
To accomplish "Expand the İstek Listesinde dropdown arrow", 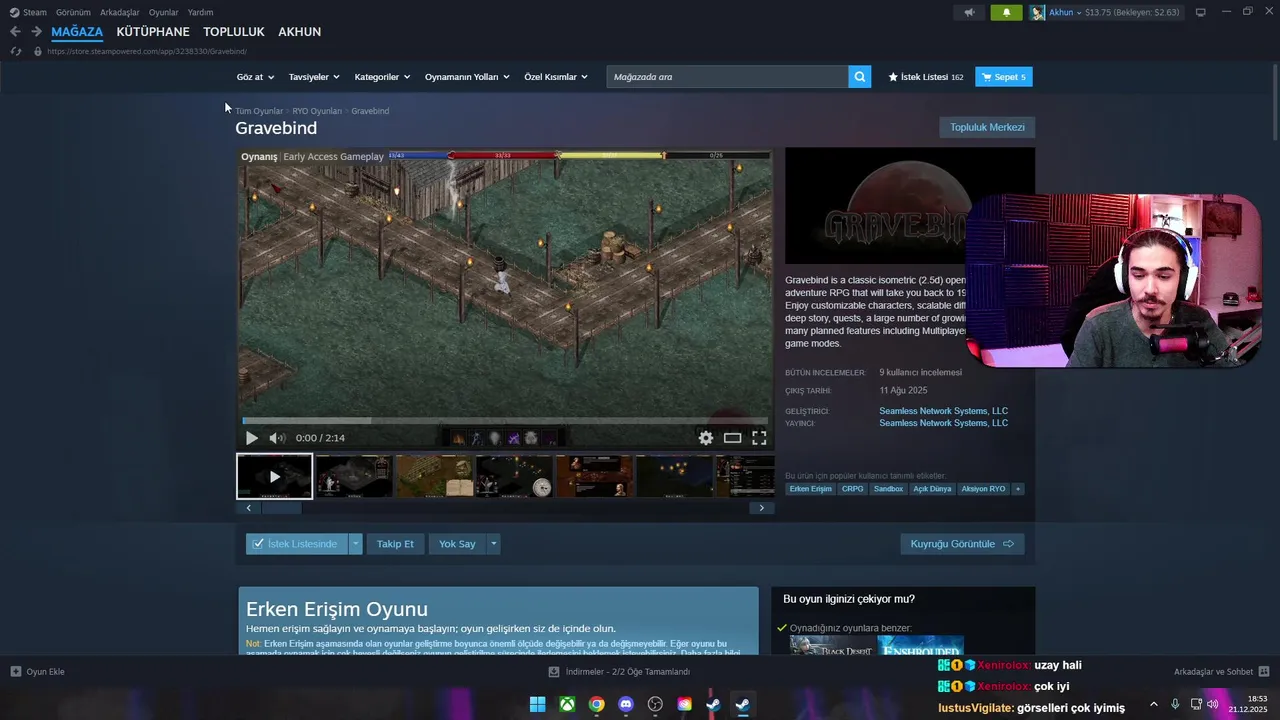I will [x=355, y=544].
